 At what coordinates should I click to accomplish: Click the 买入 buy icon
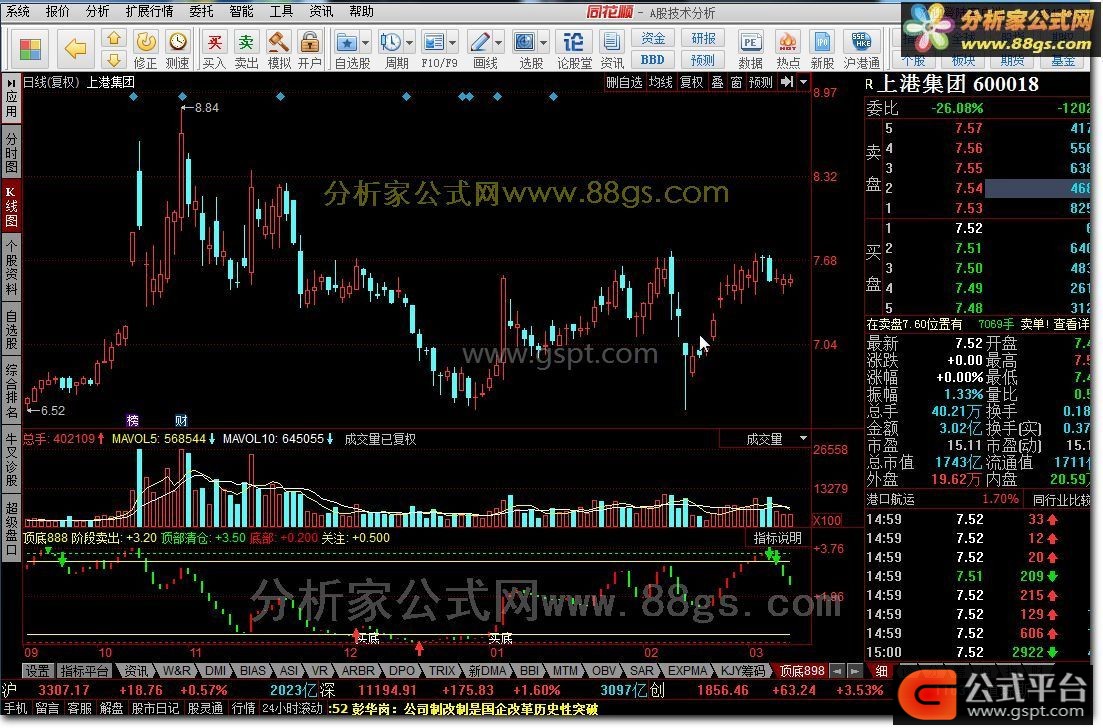(214, 49)
